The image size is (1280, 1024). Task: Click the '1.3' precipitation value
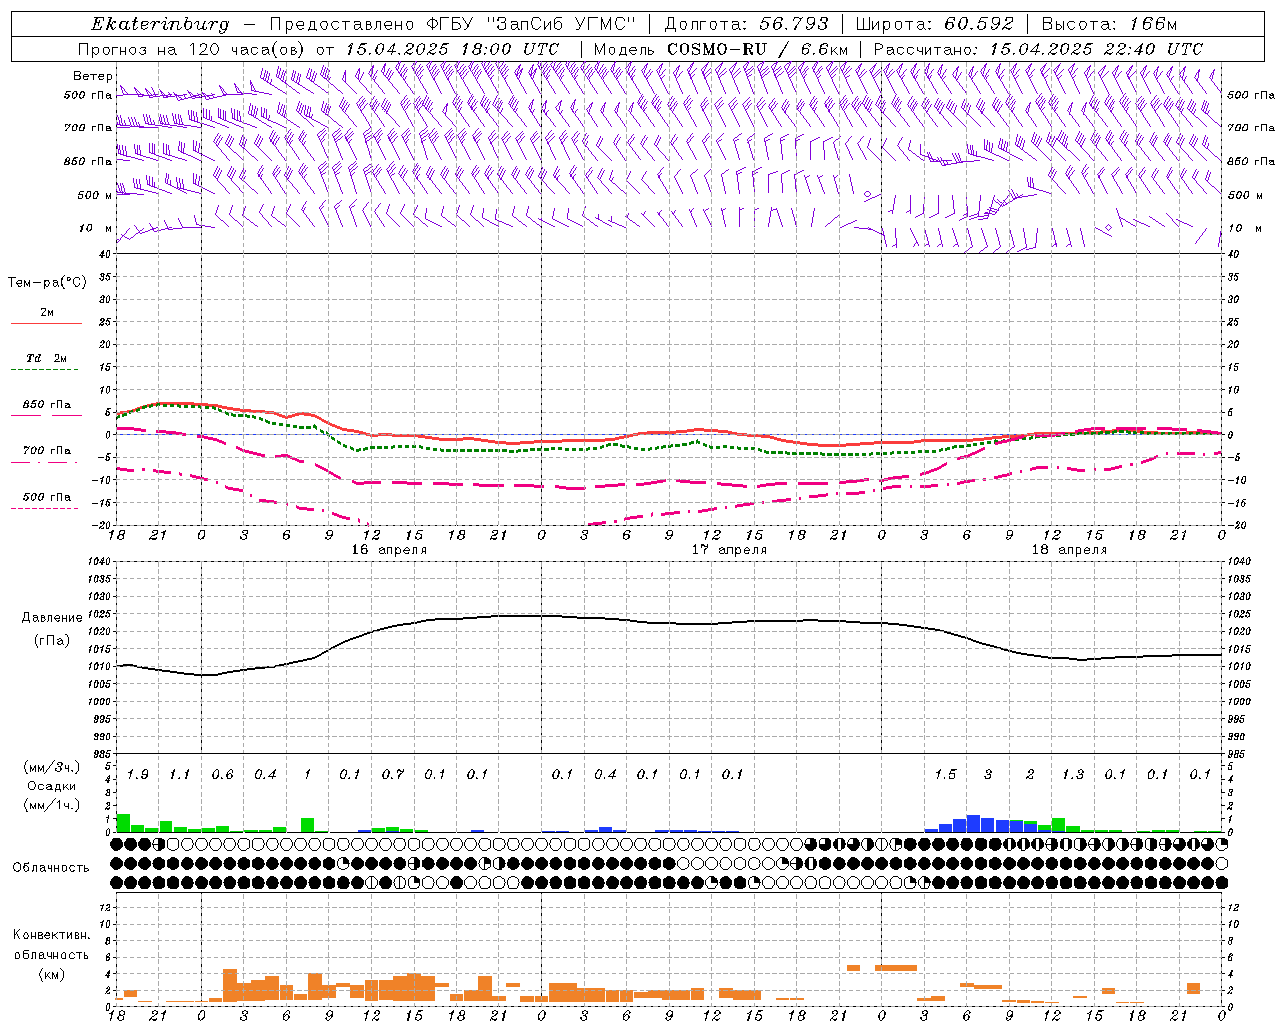1073,775
